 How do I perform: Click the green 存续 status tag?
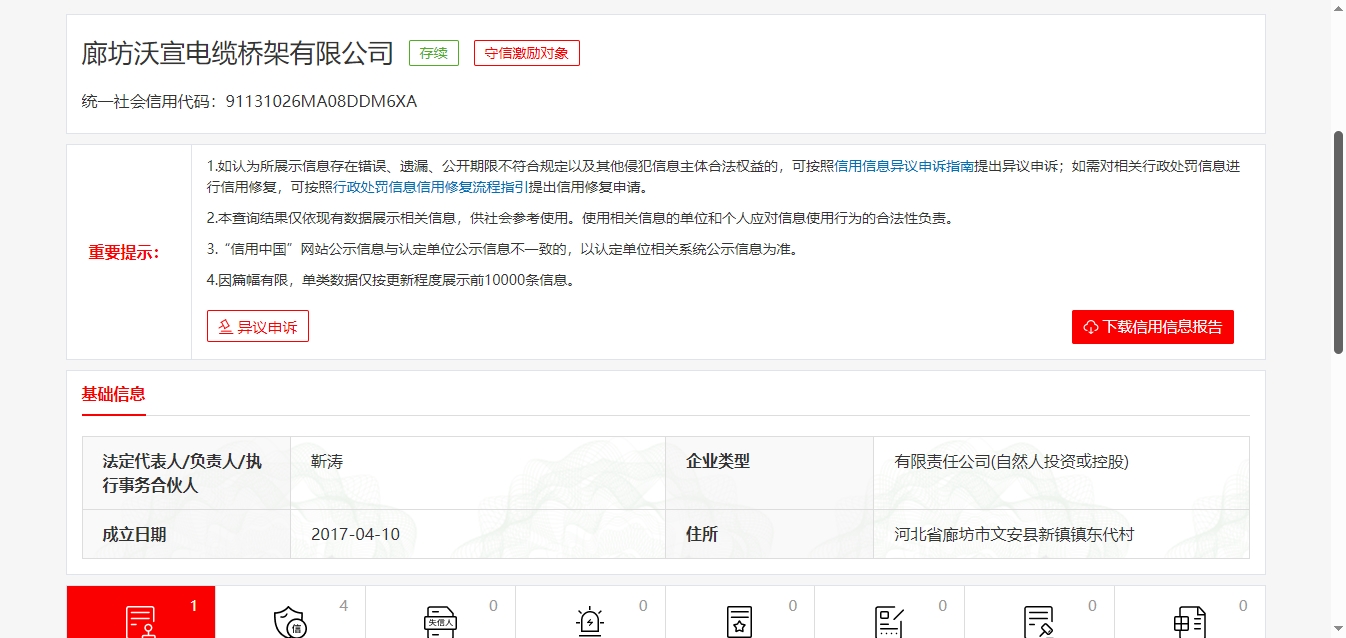(x=434, y=53)
